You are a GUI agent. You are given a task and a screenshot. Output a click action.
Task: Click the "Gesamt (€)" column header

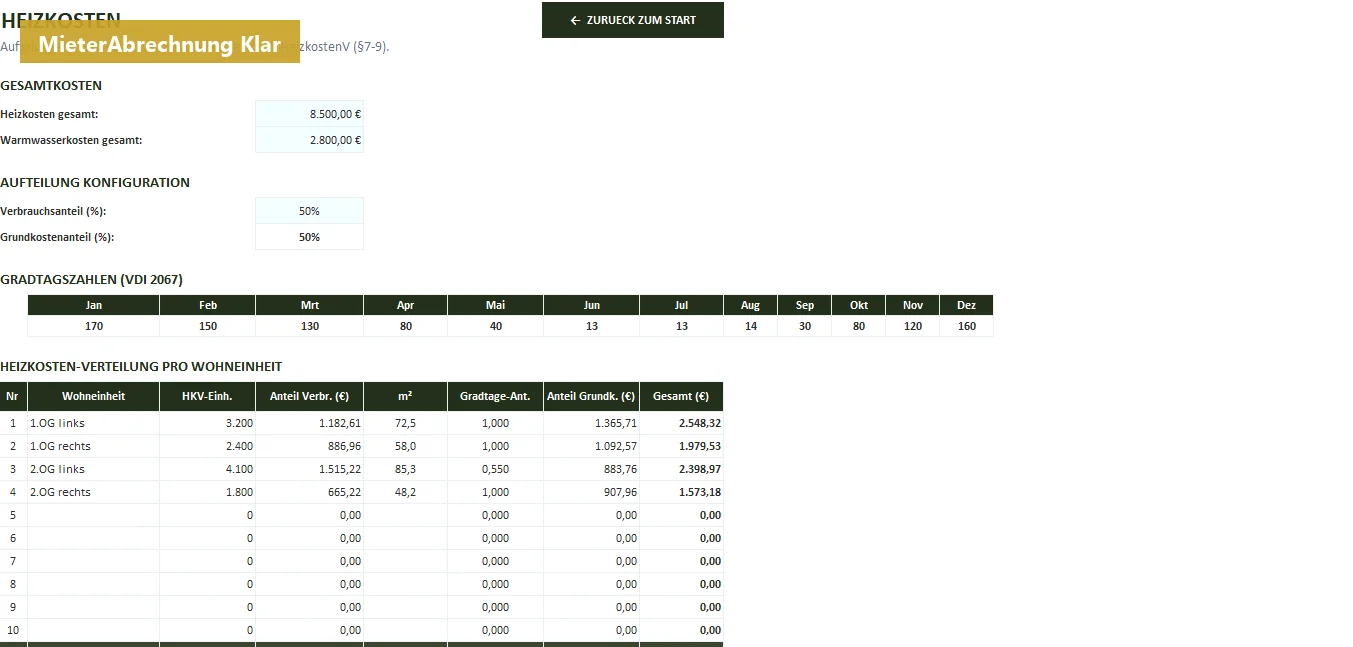(x=682, y=396)
